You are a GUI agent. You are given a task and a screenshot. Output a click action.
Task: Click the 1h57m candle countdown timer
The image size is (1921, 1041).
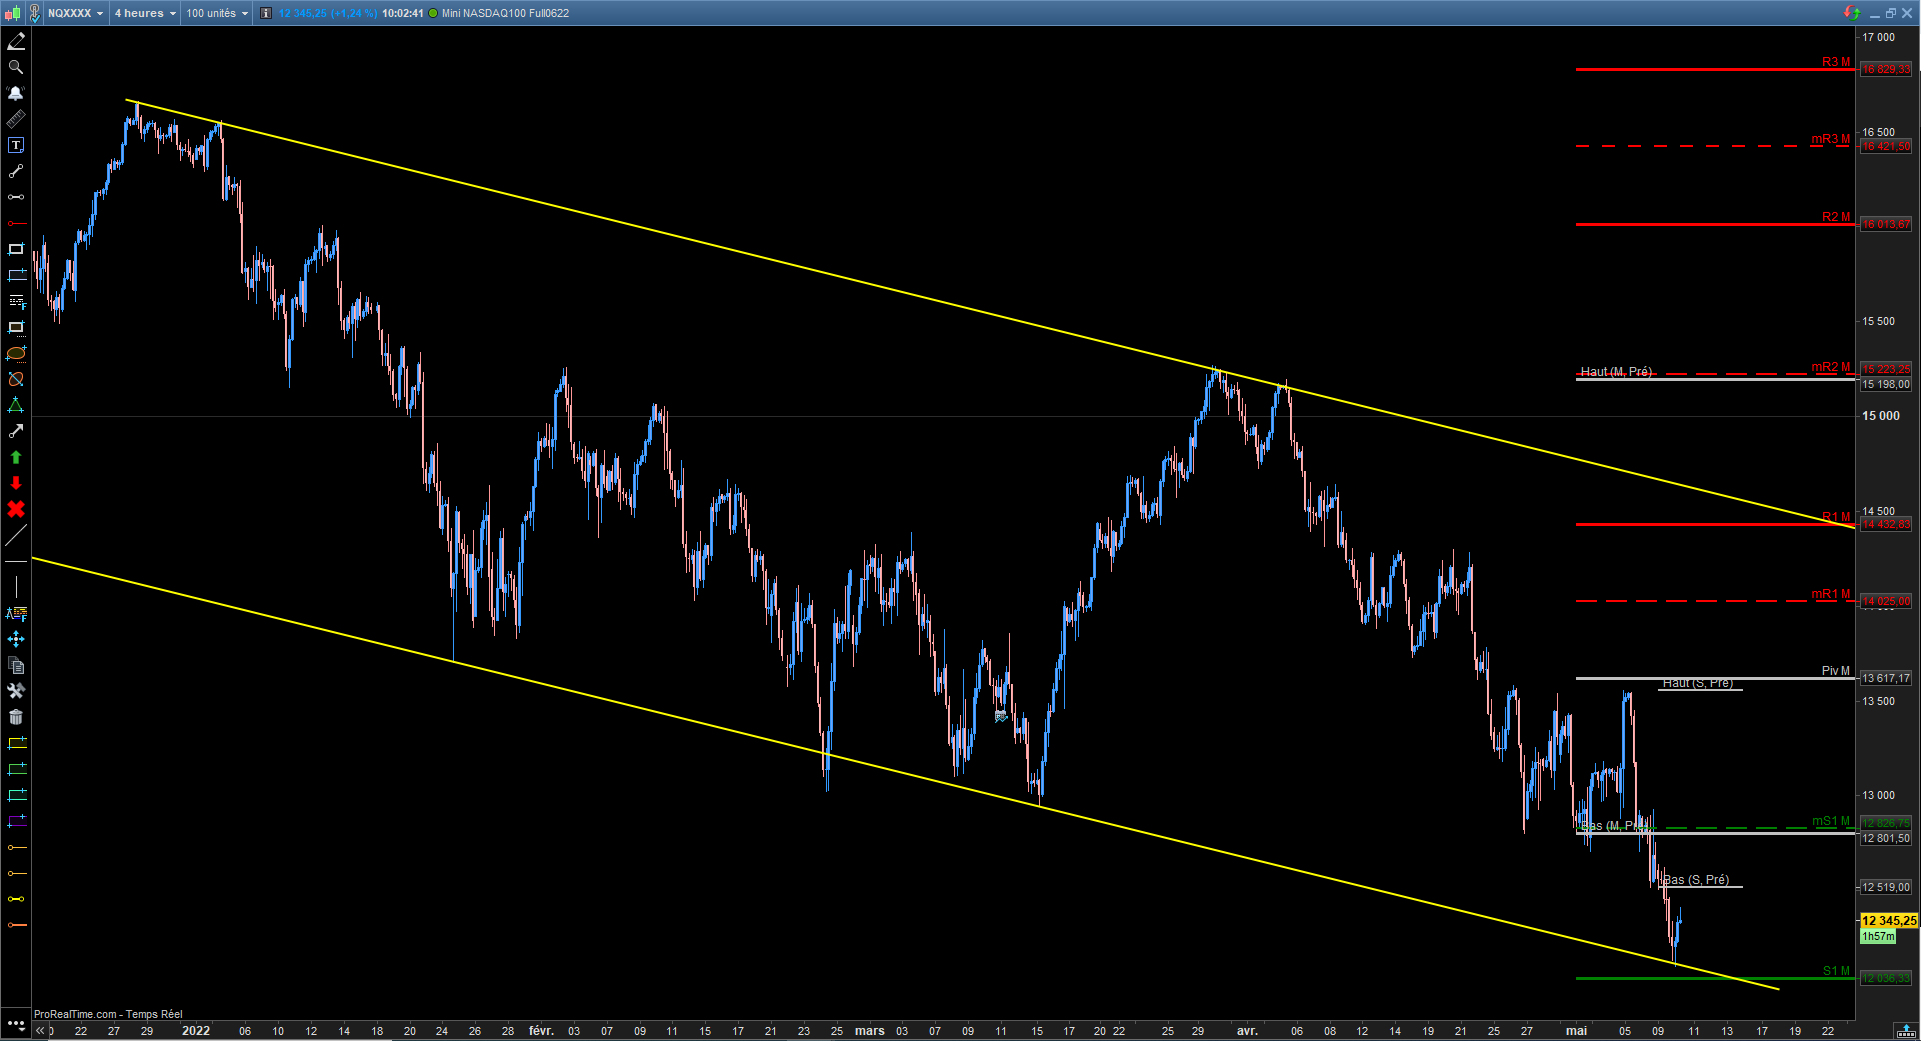click(x=1878, y=936)
